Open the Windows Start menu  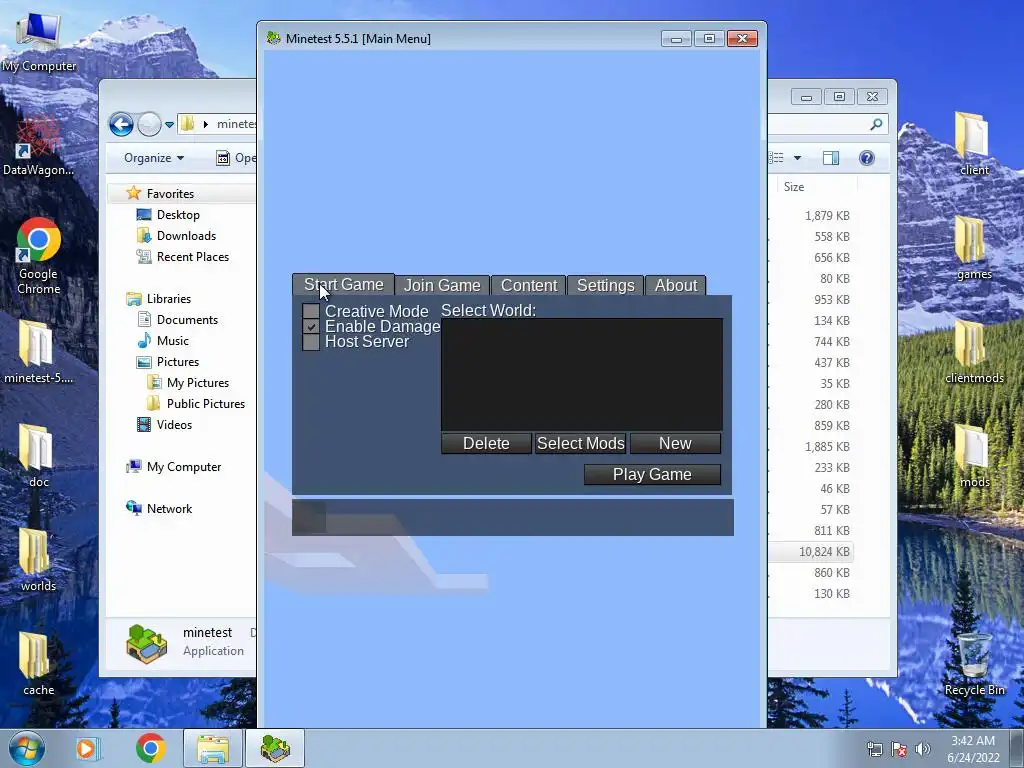27,748
